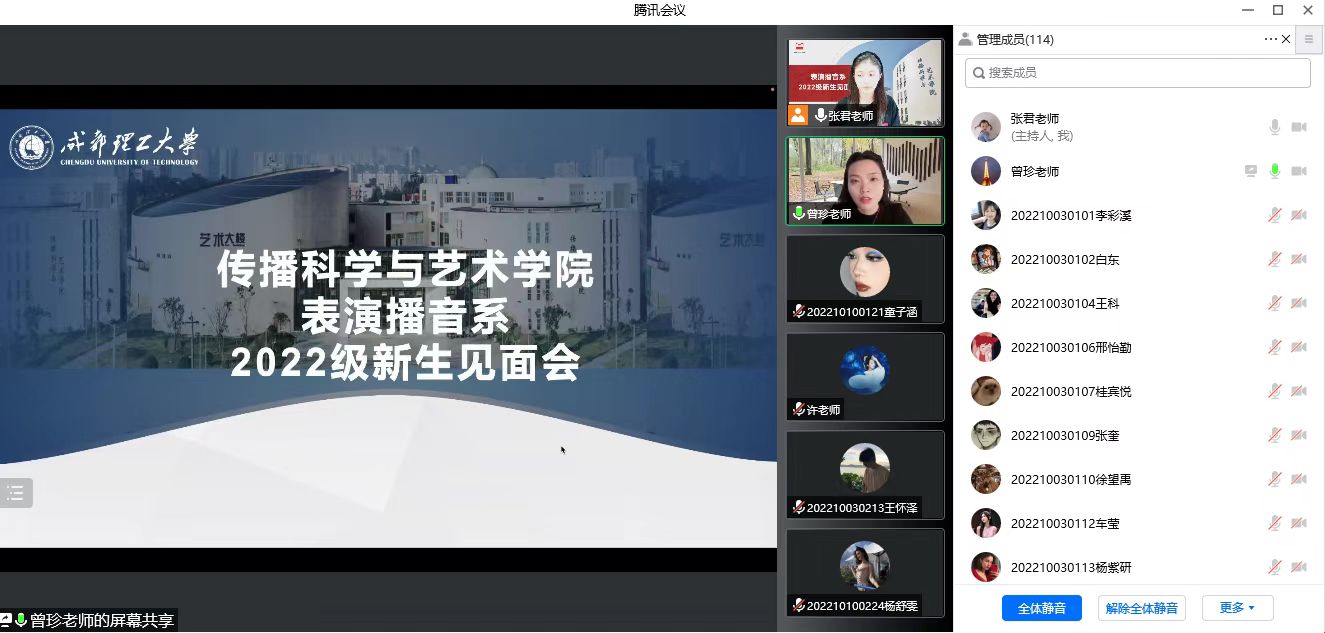The image size is (1325, 633).
Task: Select 许老师 video tile
Action: tap(865, 377)
